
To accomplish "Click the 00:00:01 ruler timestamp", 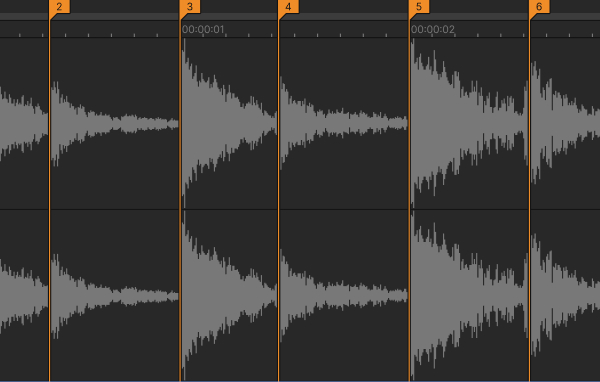I will tap(203, 29).
